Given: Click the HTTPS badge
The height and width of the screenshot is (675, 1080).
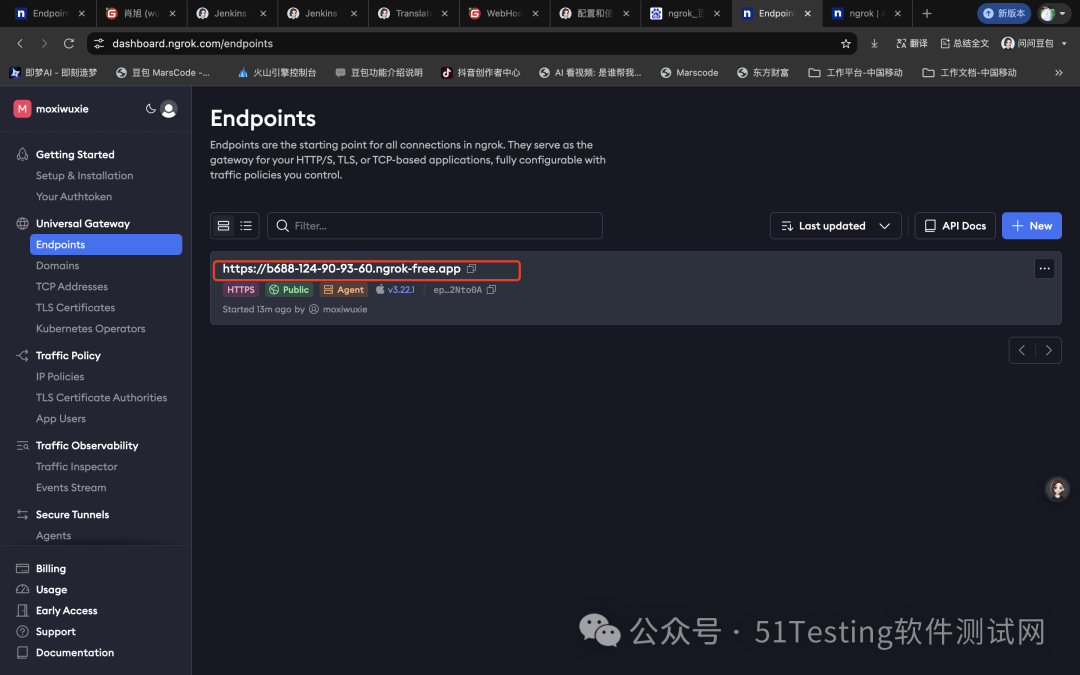Looking at the screenshot, I should tap(240, 290).
